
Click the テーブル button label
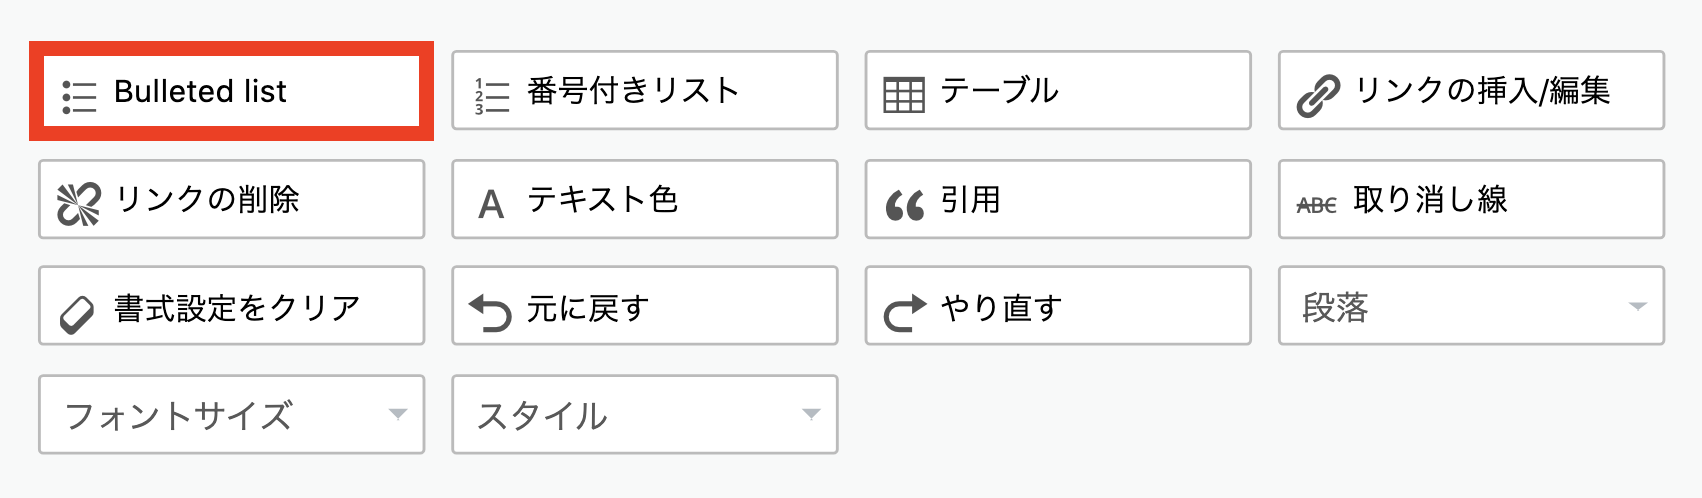1000,90
